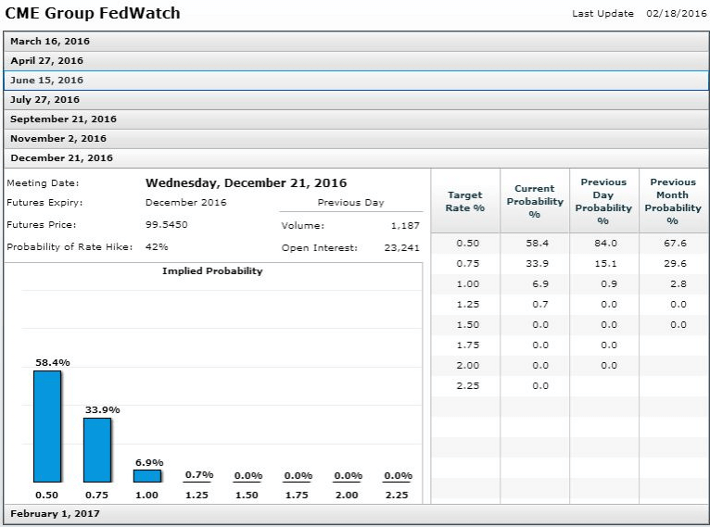
Task: Expand the September 21, 2016 meeting section
Action: click(x=356, y=119)
